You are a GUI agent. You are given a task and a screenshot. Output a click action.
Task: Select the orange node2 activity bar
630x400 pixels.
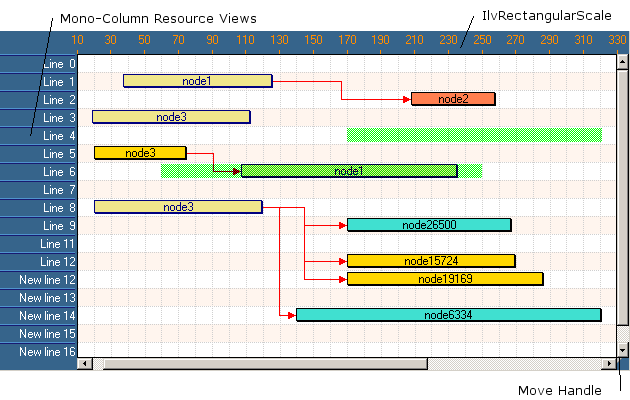point(453,99)
